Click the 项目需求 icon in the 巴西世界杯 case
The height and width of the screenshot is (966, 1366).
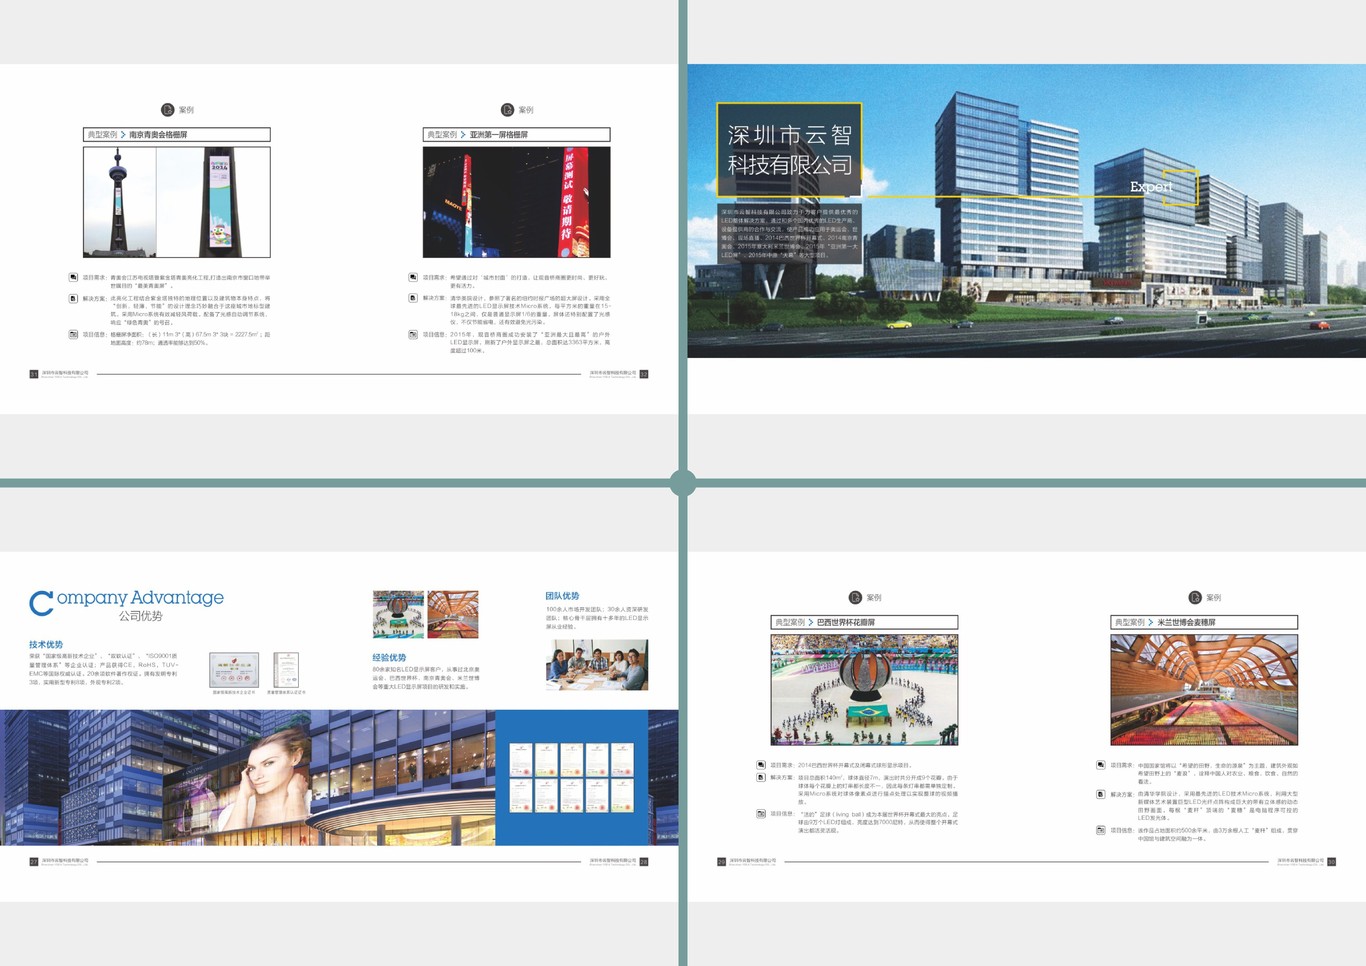761,765
